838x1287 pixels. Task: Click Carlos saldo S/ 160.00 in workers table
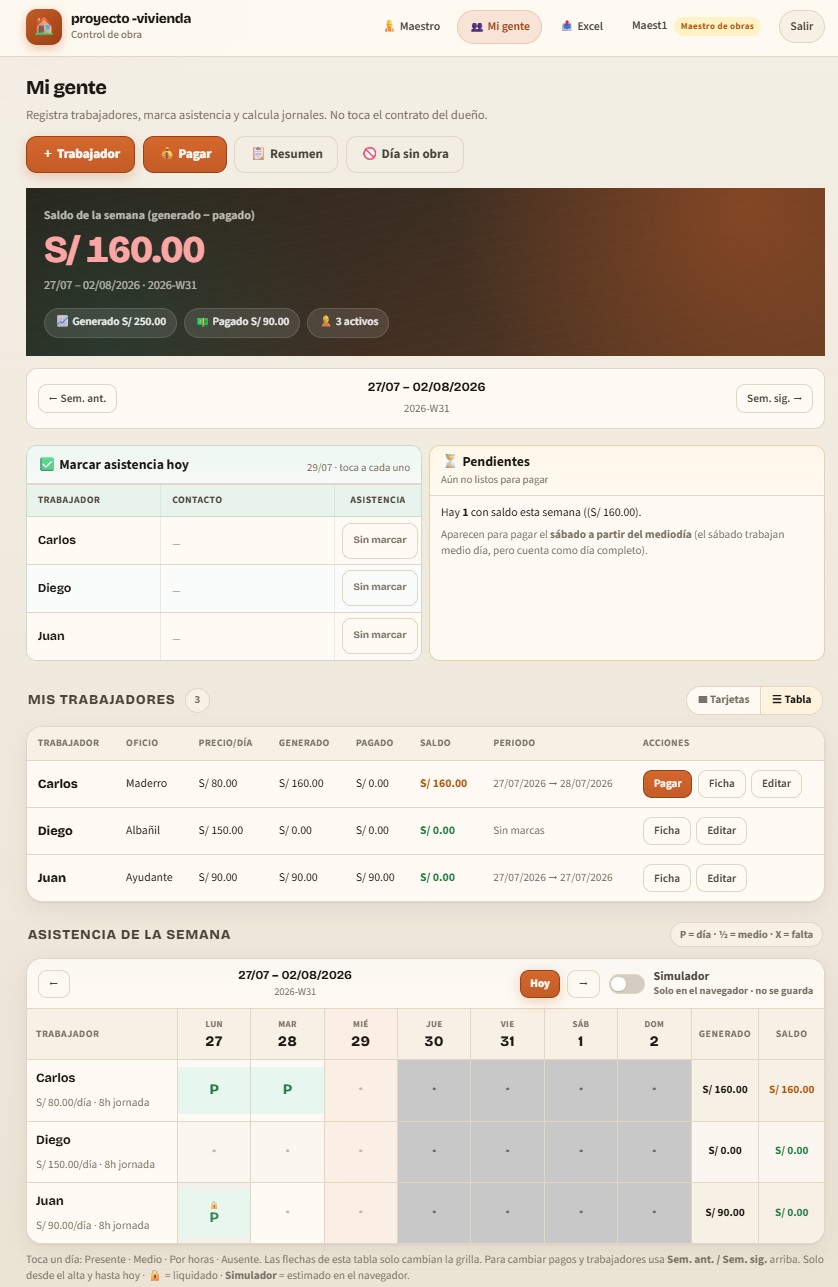(444, 784)
